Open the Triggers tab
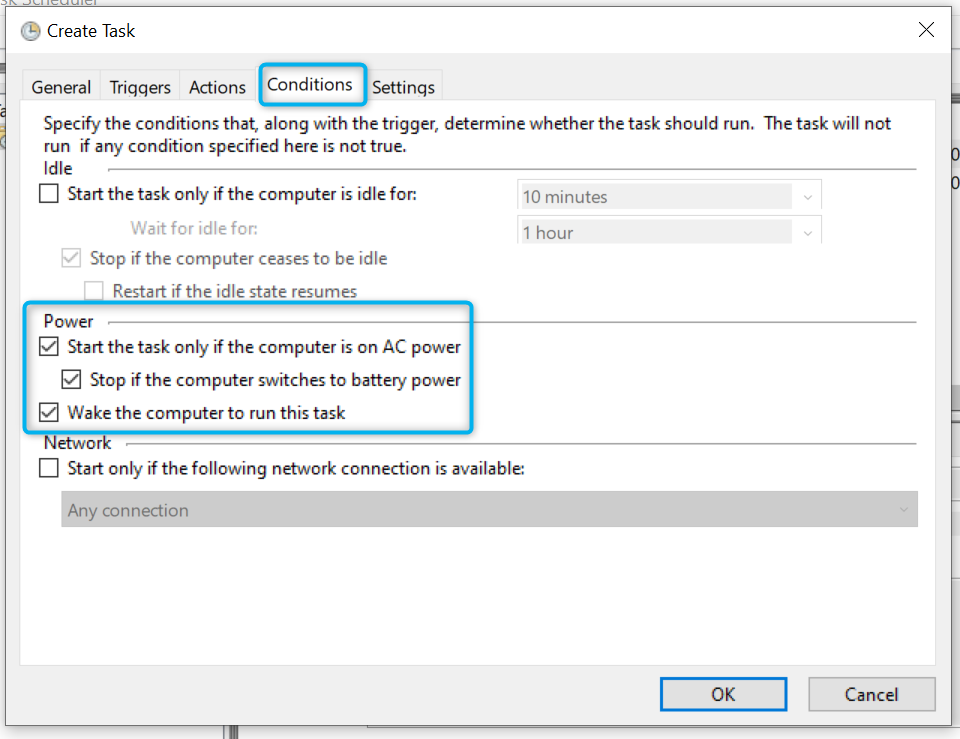 [x=140, y=87]
